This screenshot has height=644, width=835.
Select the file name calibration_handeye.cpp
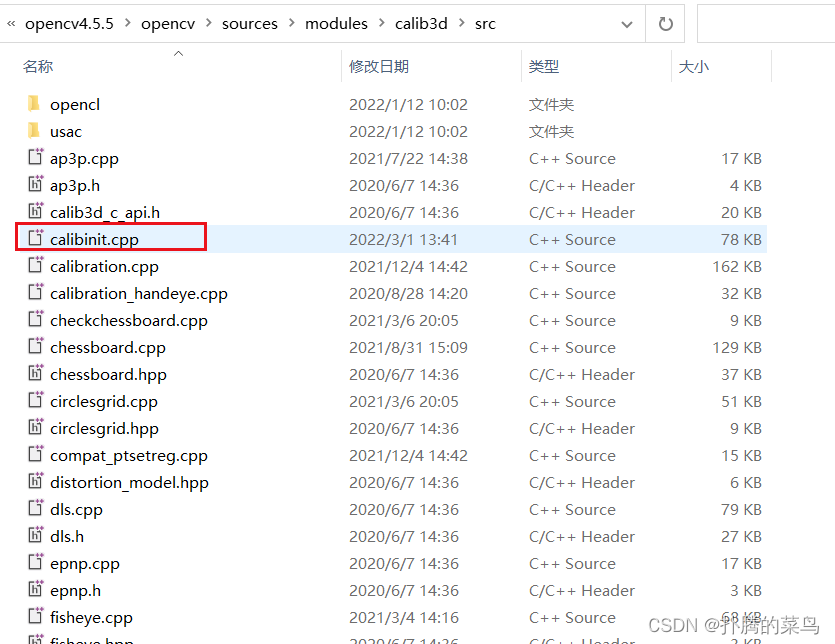[x=139, y=294]
